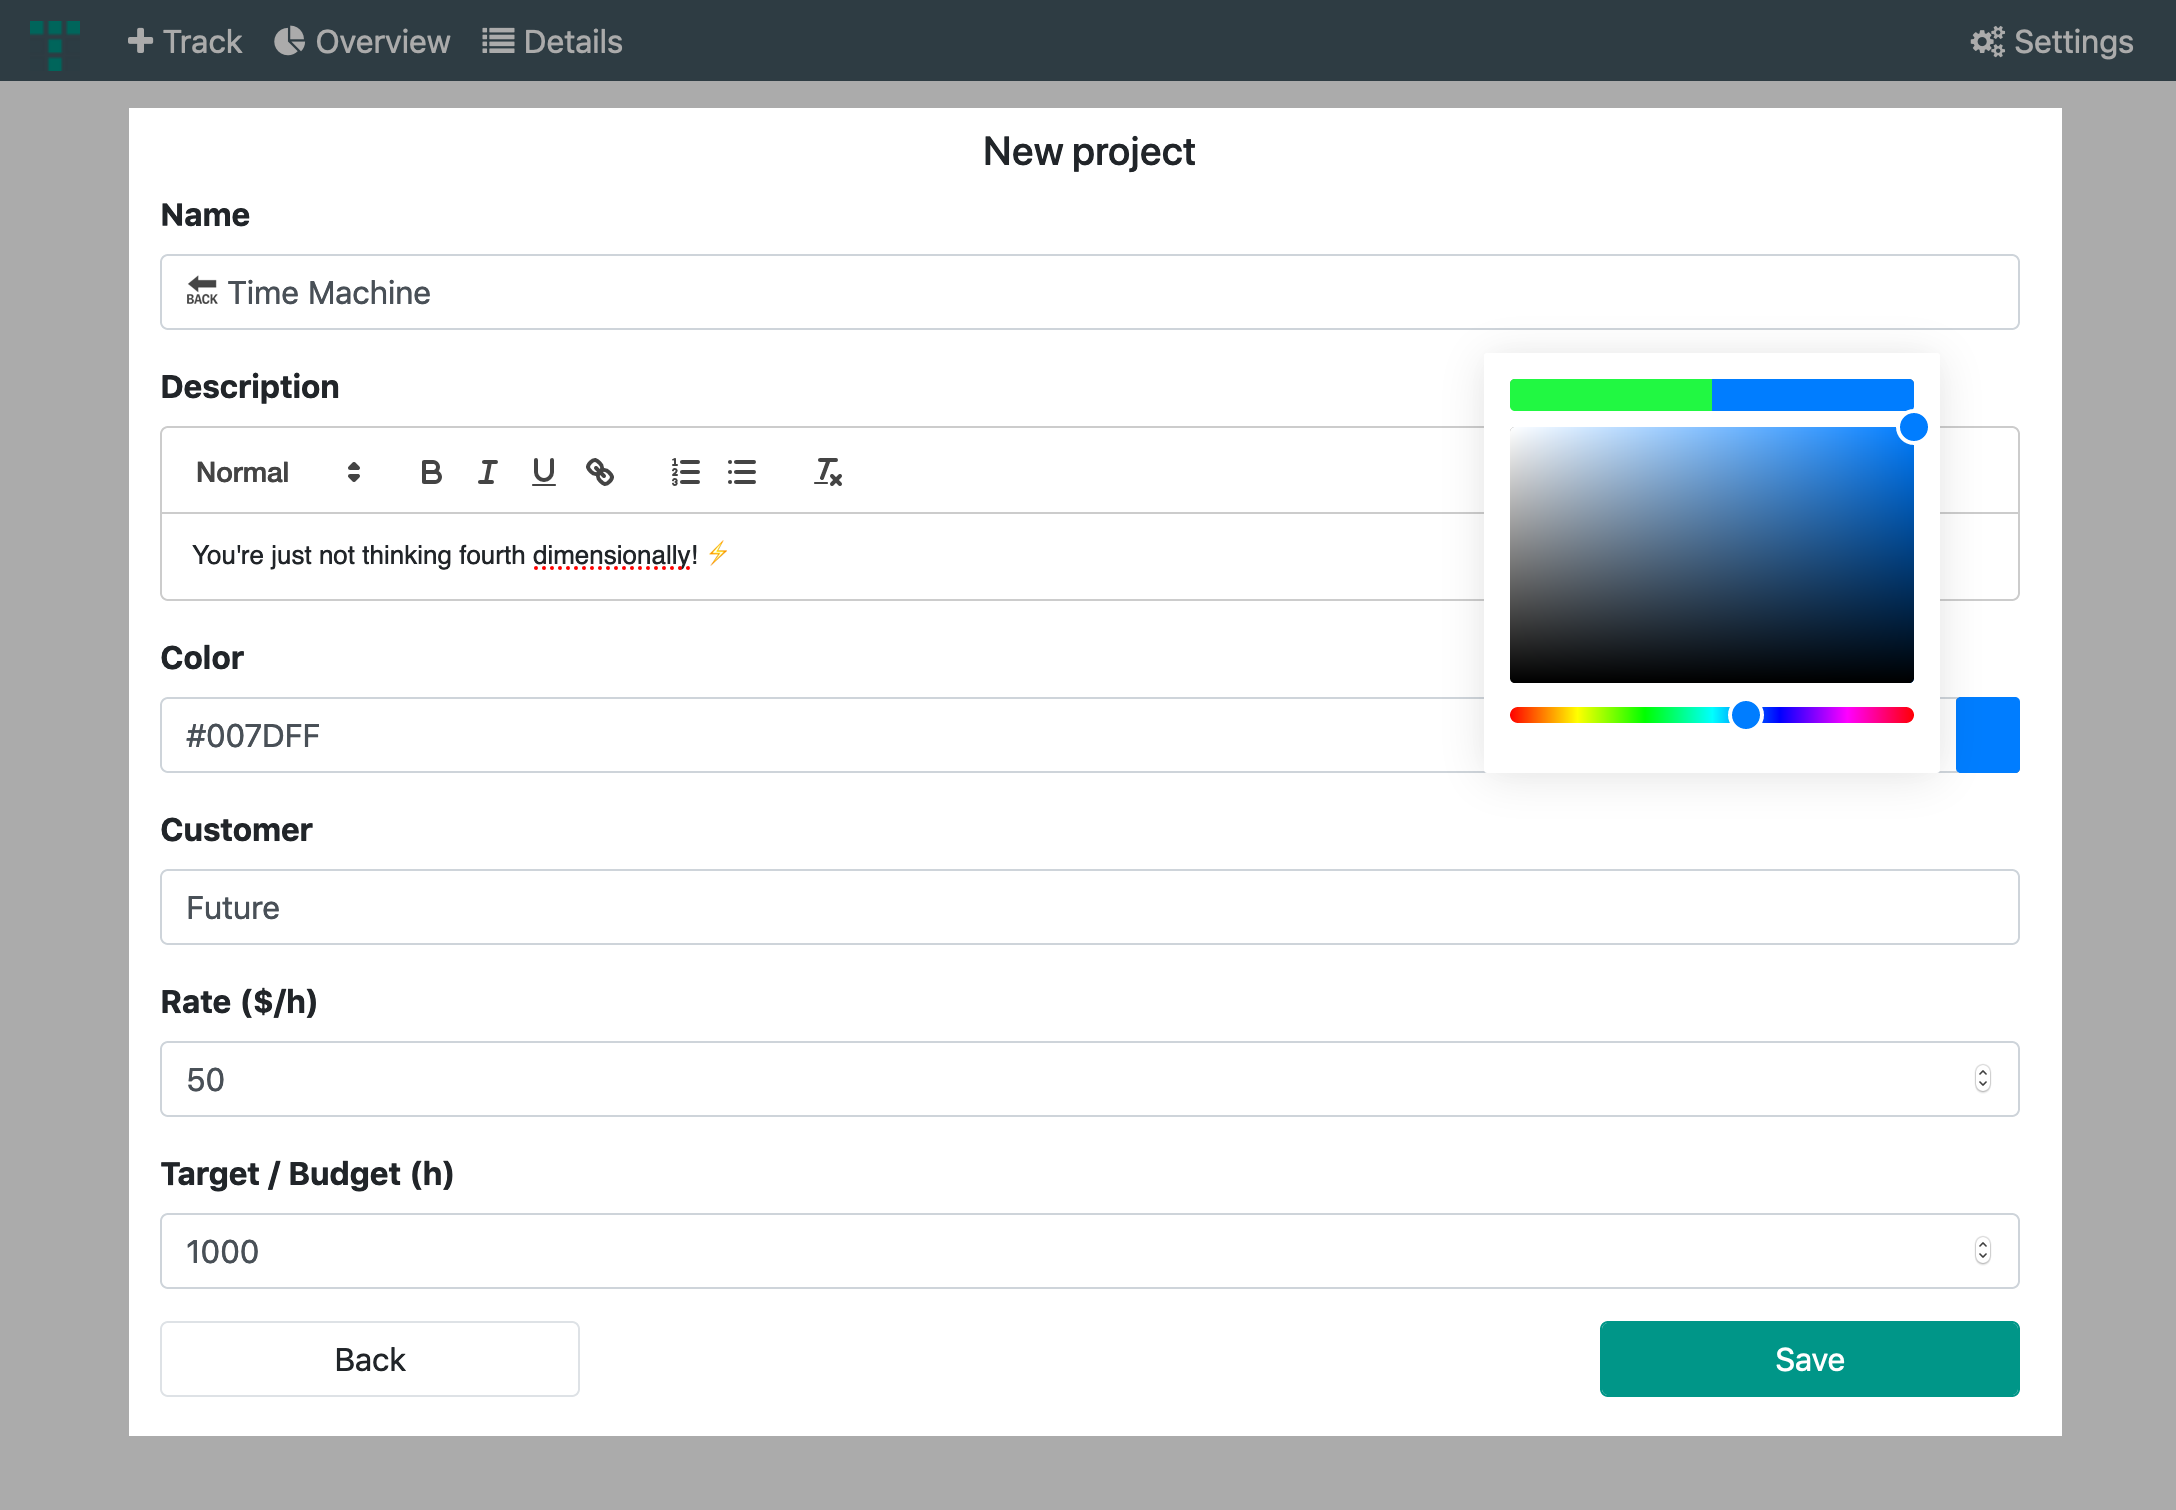
Task: Click the lightning bolt emoji in description
Action: coord(718,553)
